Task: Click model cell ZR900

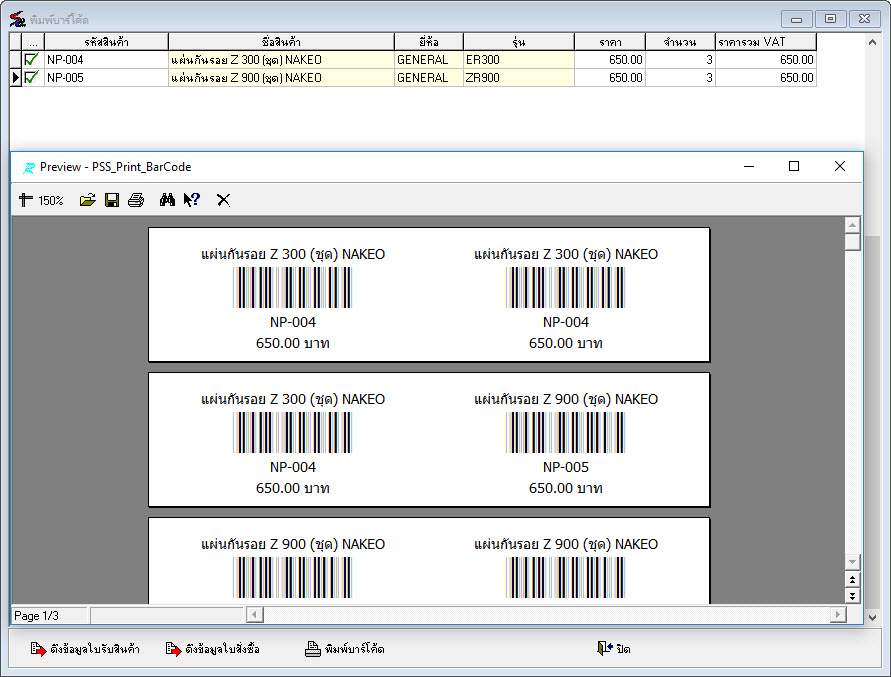Action: [518, 78]
